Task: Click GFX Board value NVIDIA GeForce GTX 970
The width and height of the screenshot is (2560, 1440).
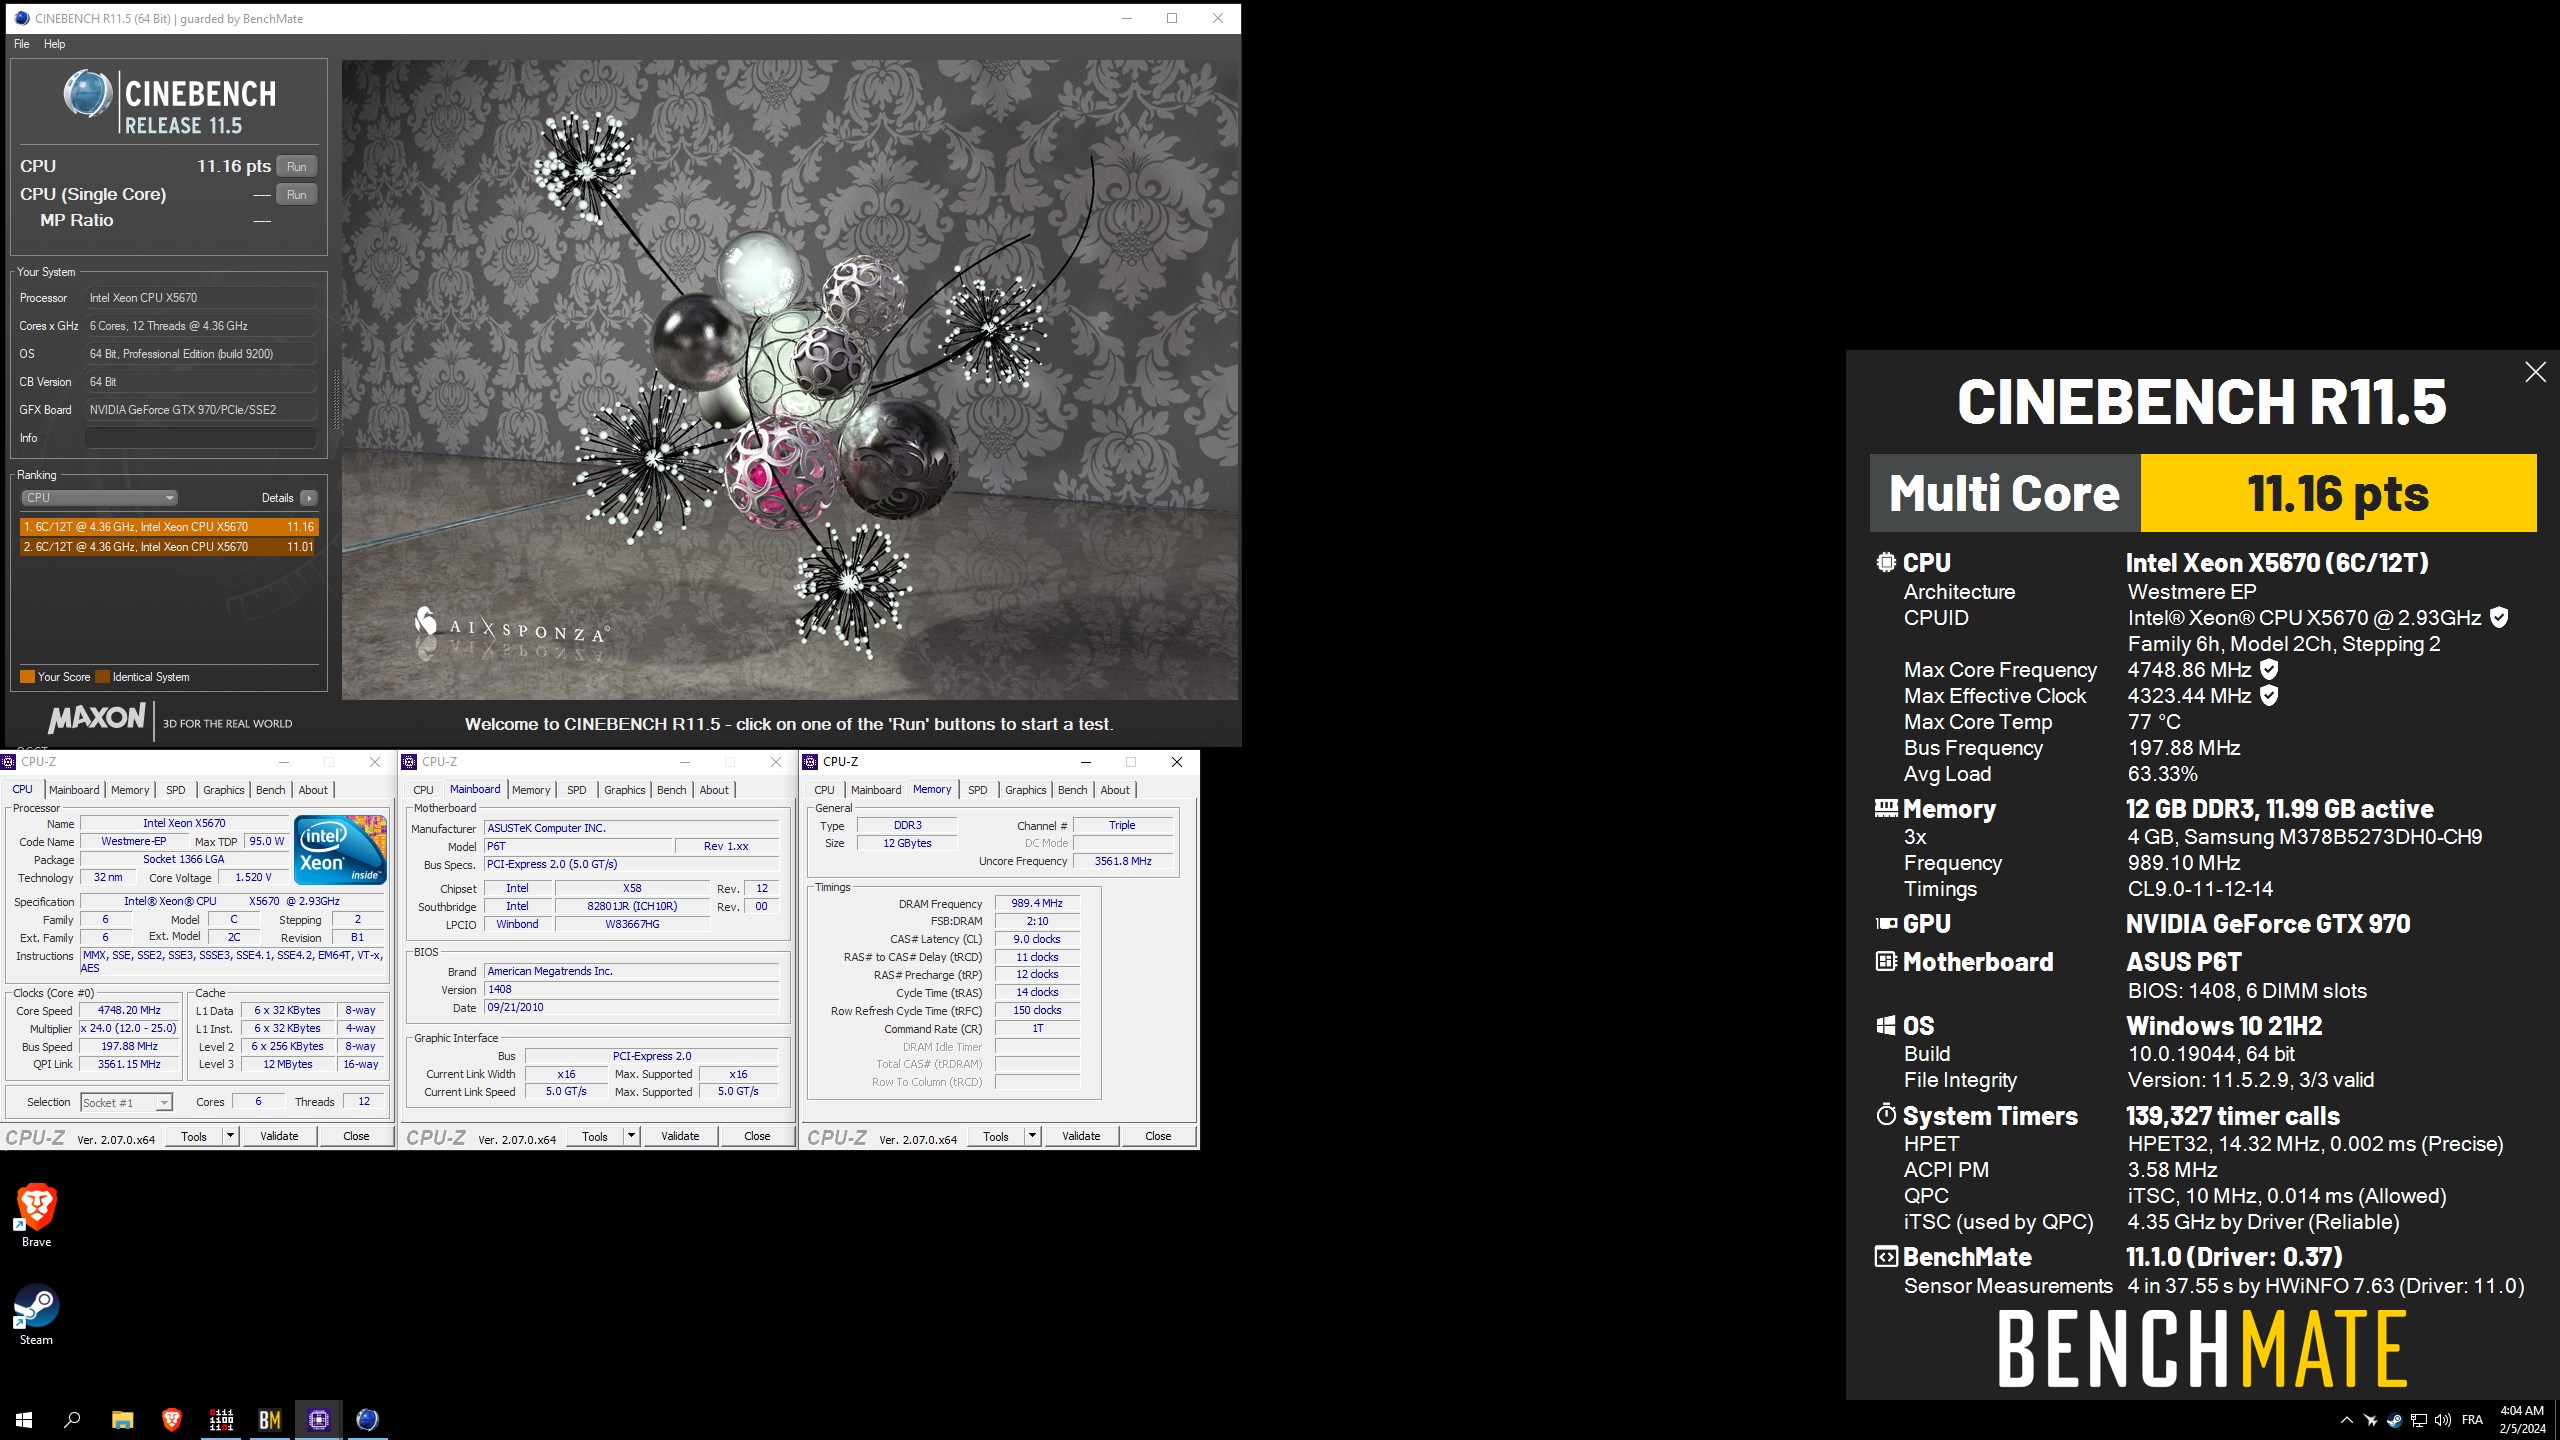Action: (x=200, y=410)
